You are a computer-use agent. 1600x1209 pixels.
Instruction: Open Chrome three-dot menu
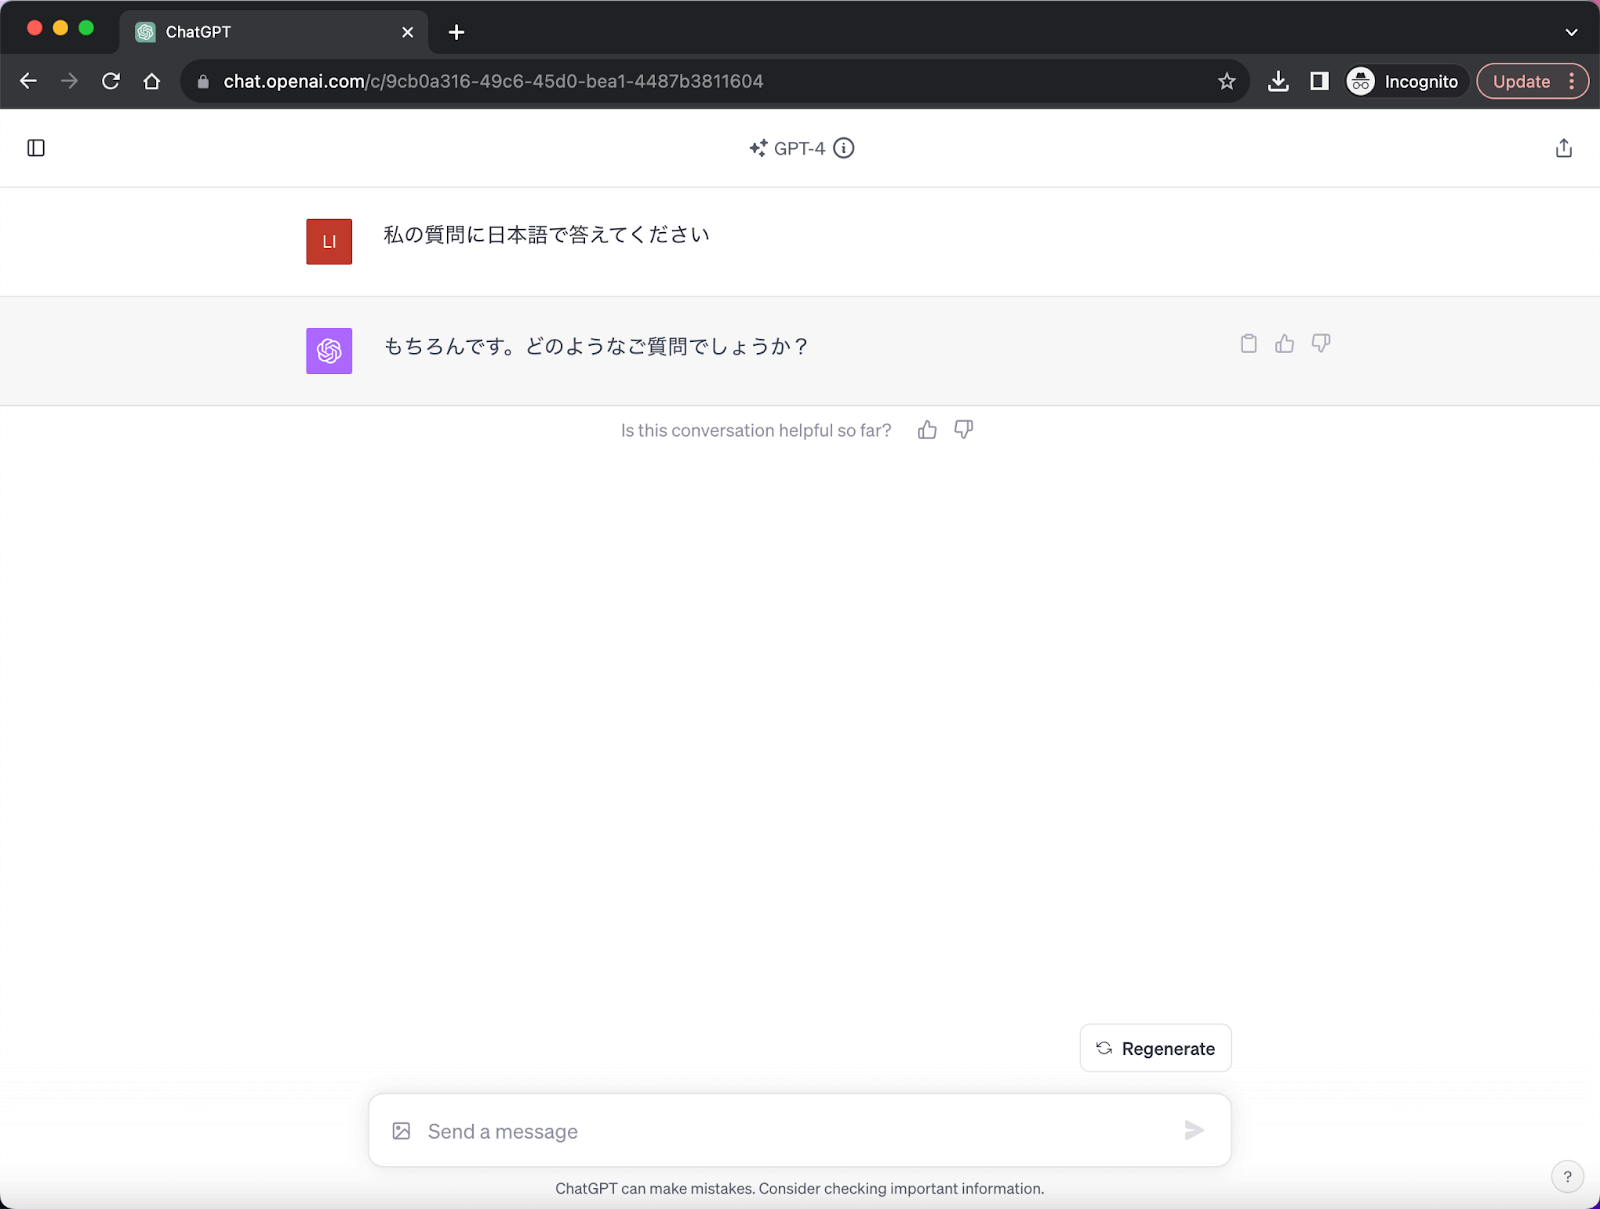(1572, 81)
